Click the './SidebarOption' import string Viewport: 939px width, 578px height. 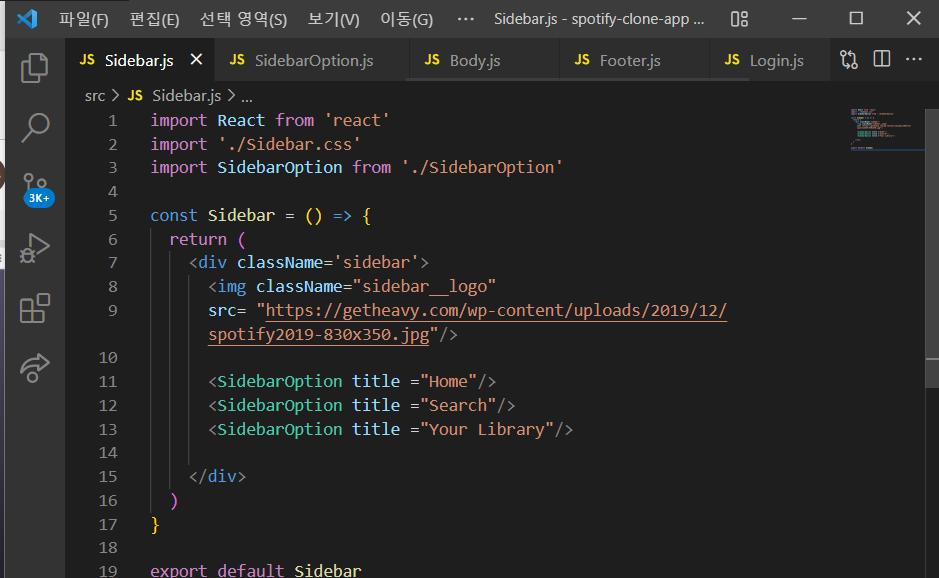click(482, 167)
